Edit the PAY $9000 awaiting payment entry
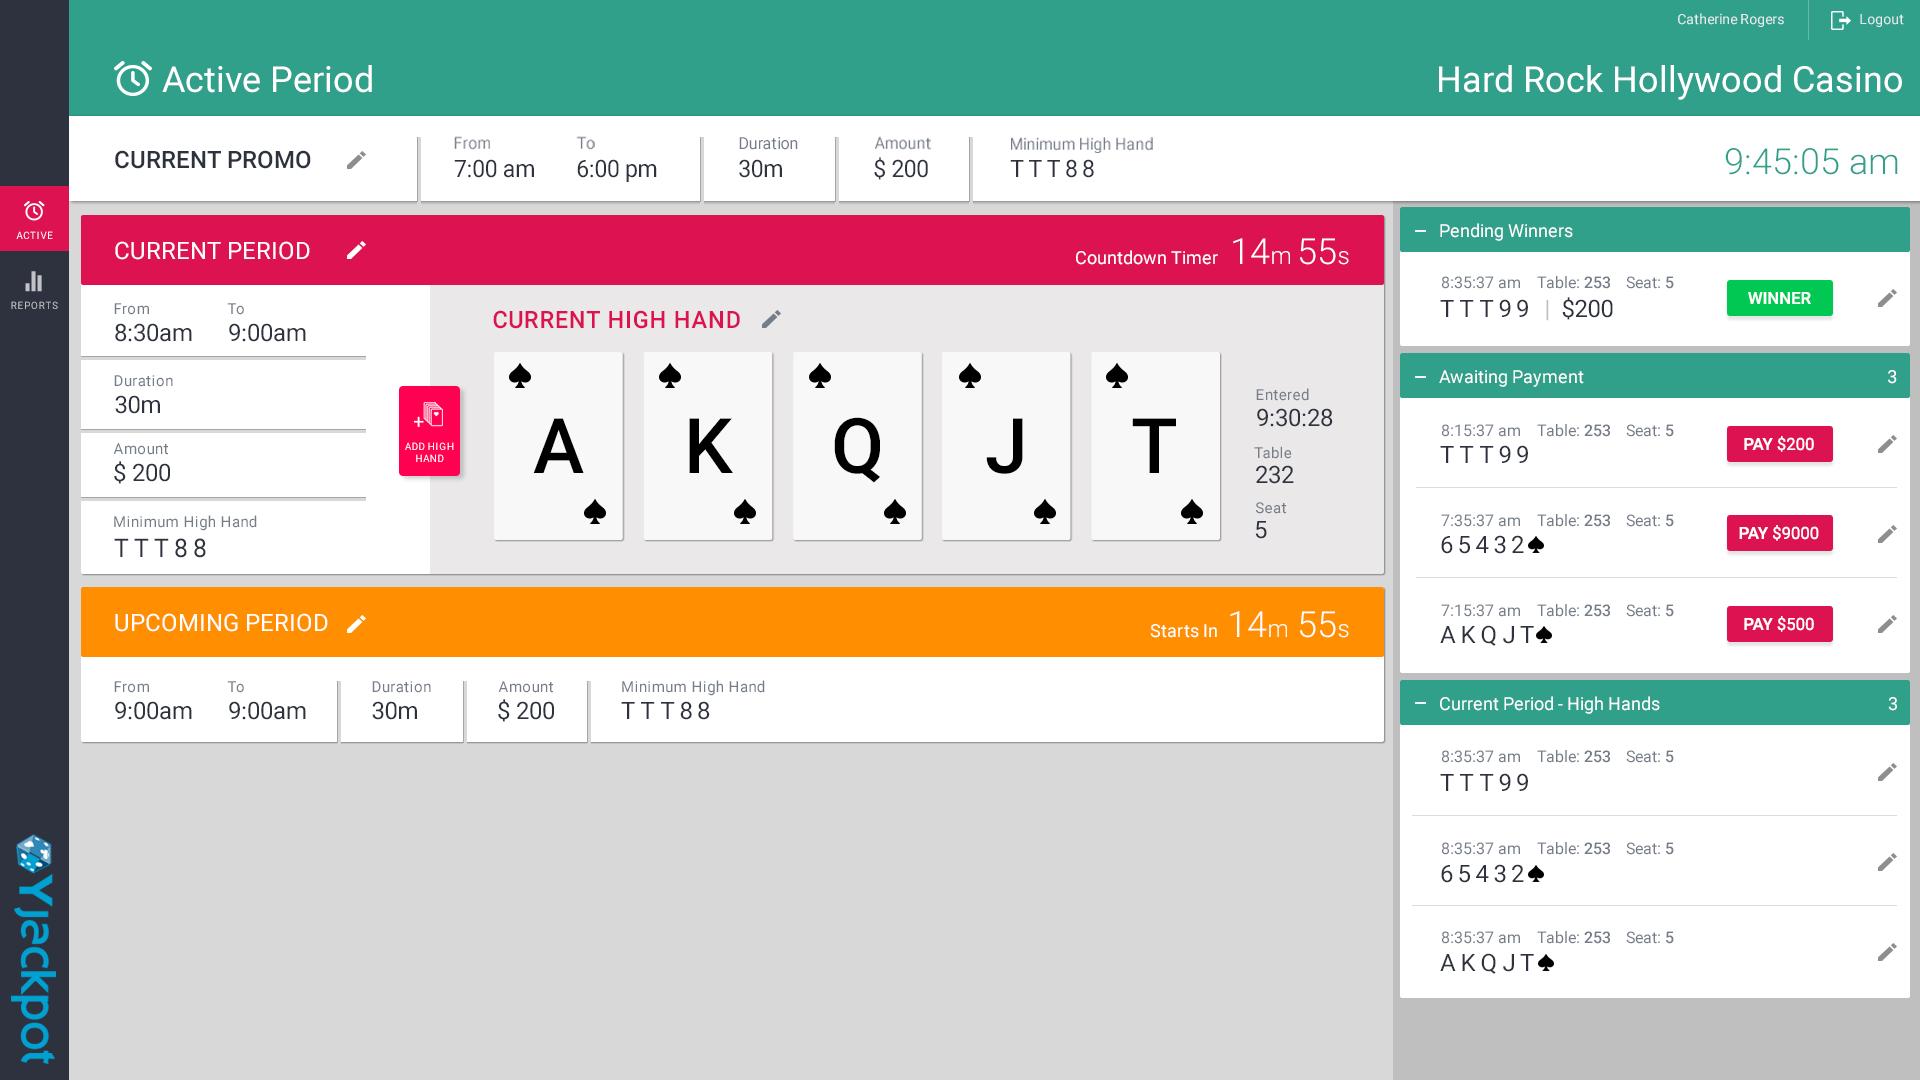The image size is (1920, 1080). pos(1887,534)
